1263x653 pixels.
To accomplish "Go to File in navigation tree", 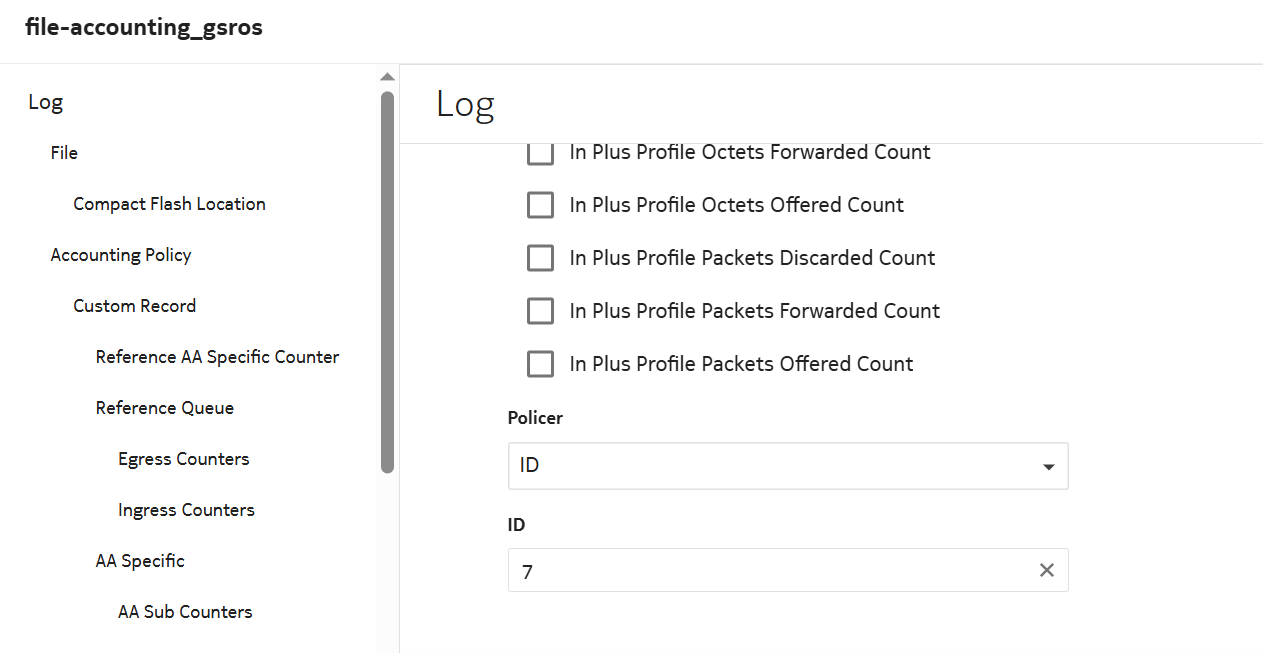I will [64, 153].
